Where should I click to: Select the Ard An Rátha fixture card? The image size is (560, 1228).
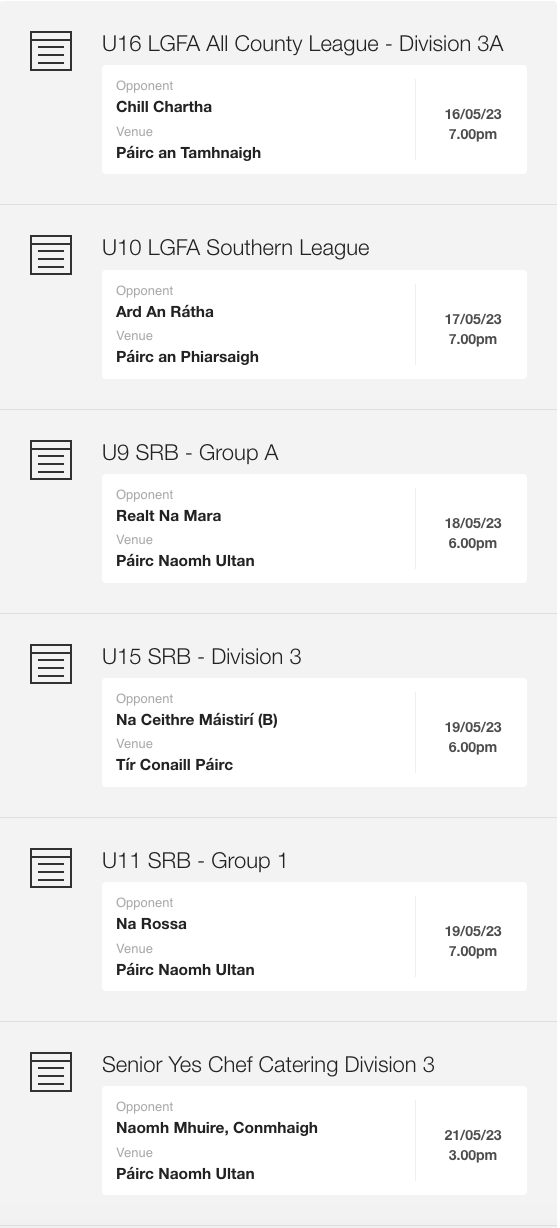tap(314, 324)
